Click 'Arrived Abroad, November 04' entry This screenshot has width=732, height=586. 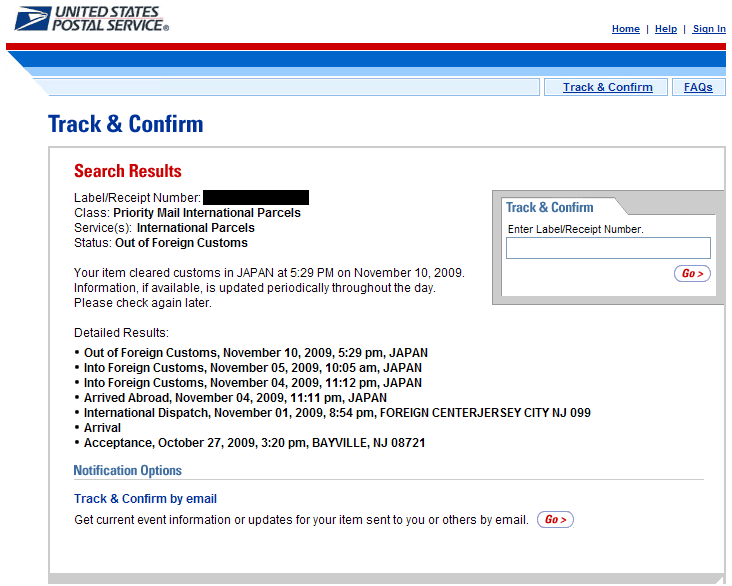click(x=235, y=398)
